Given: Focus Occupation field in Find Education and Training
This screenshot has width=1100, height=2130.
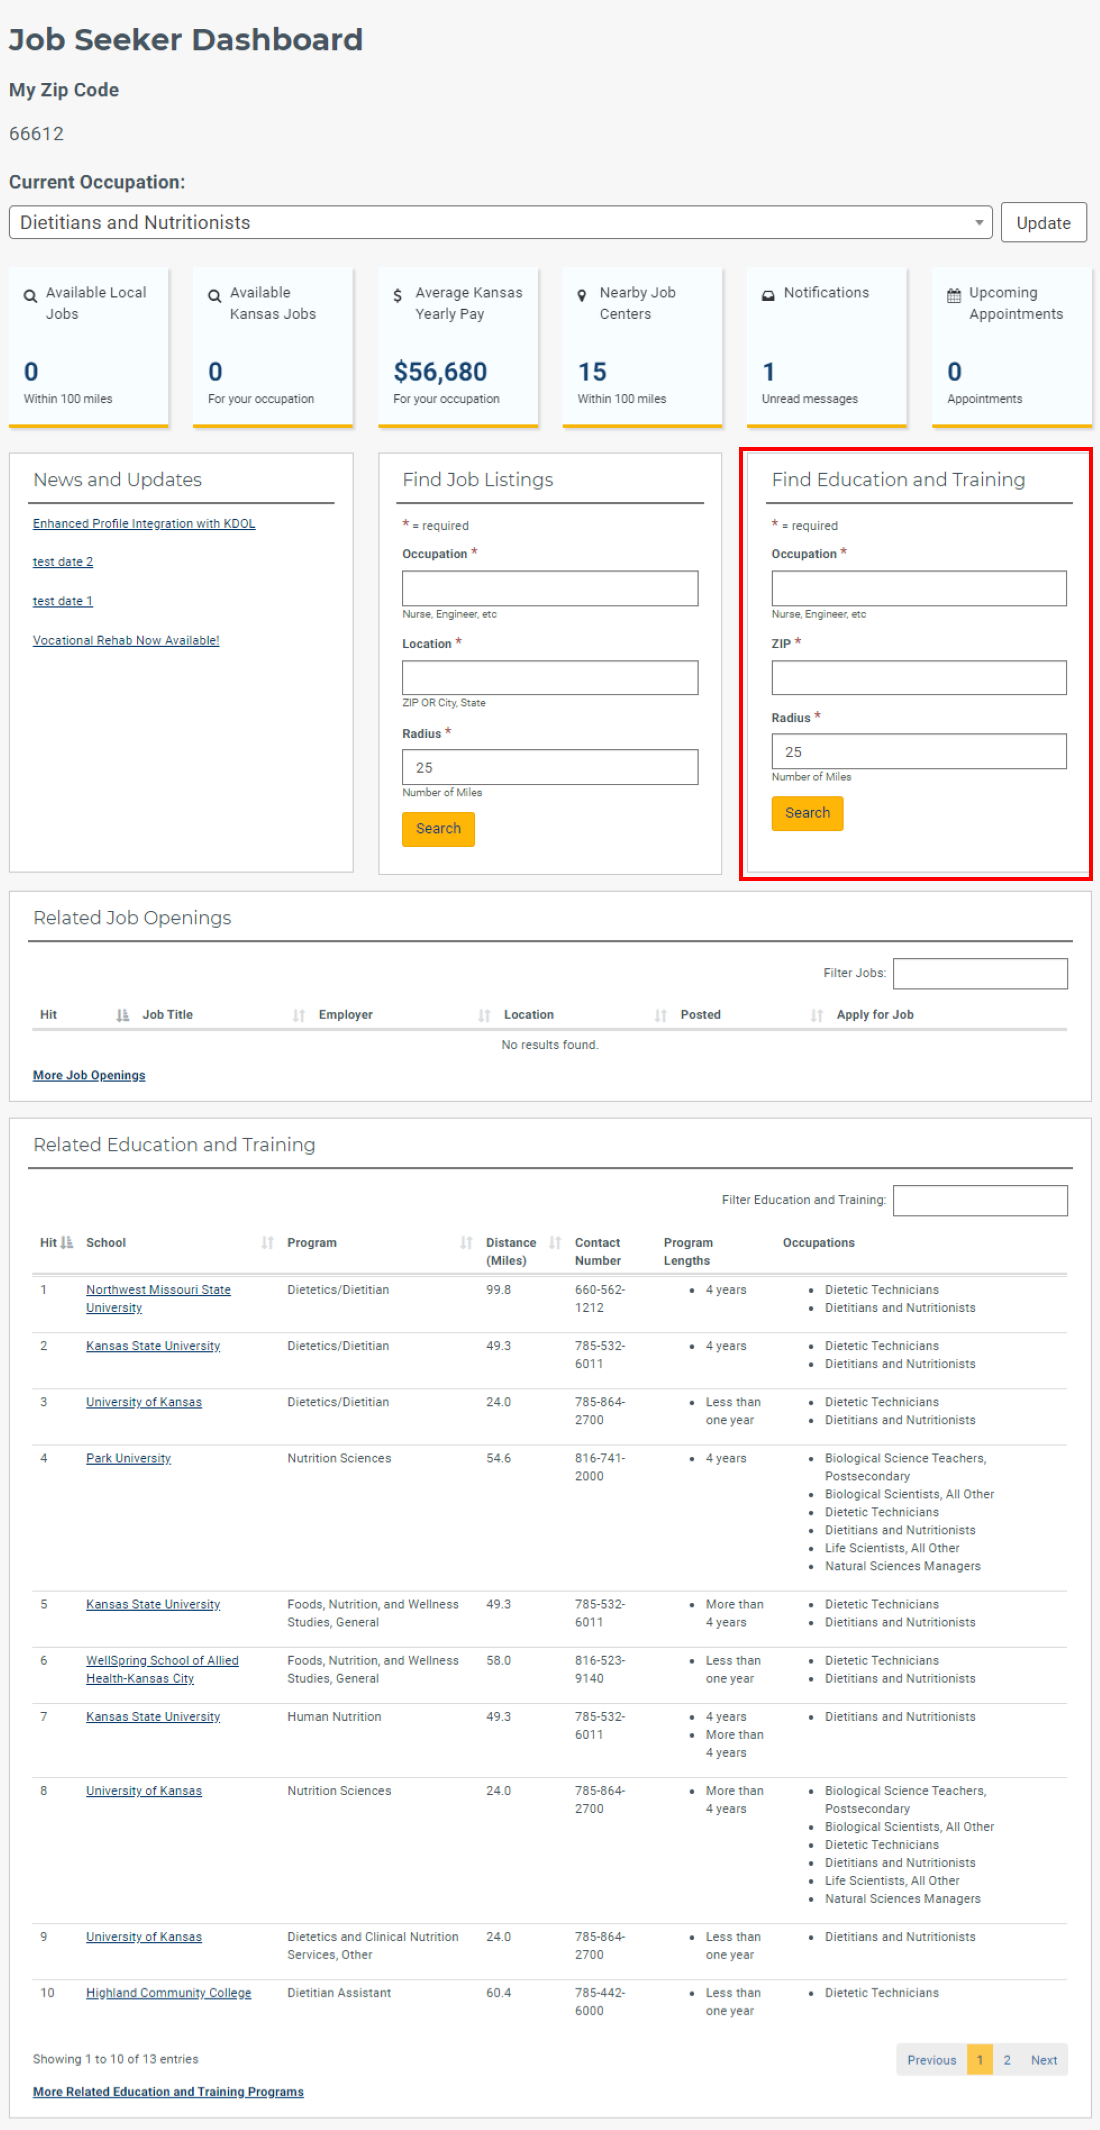Looking at the screenshot, I should coord(919,588).
